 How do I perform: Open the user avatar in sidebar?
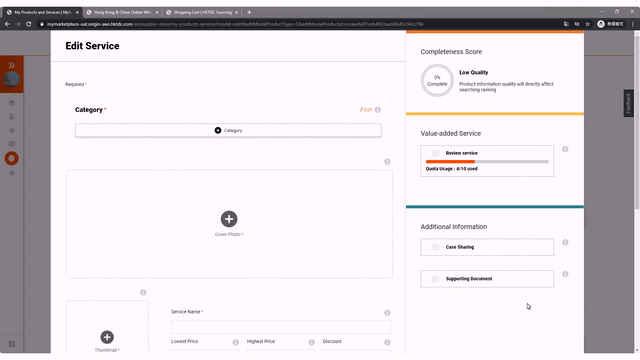11,79
